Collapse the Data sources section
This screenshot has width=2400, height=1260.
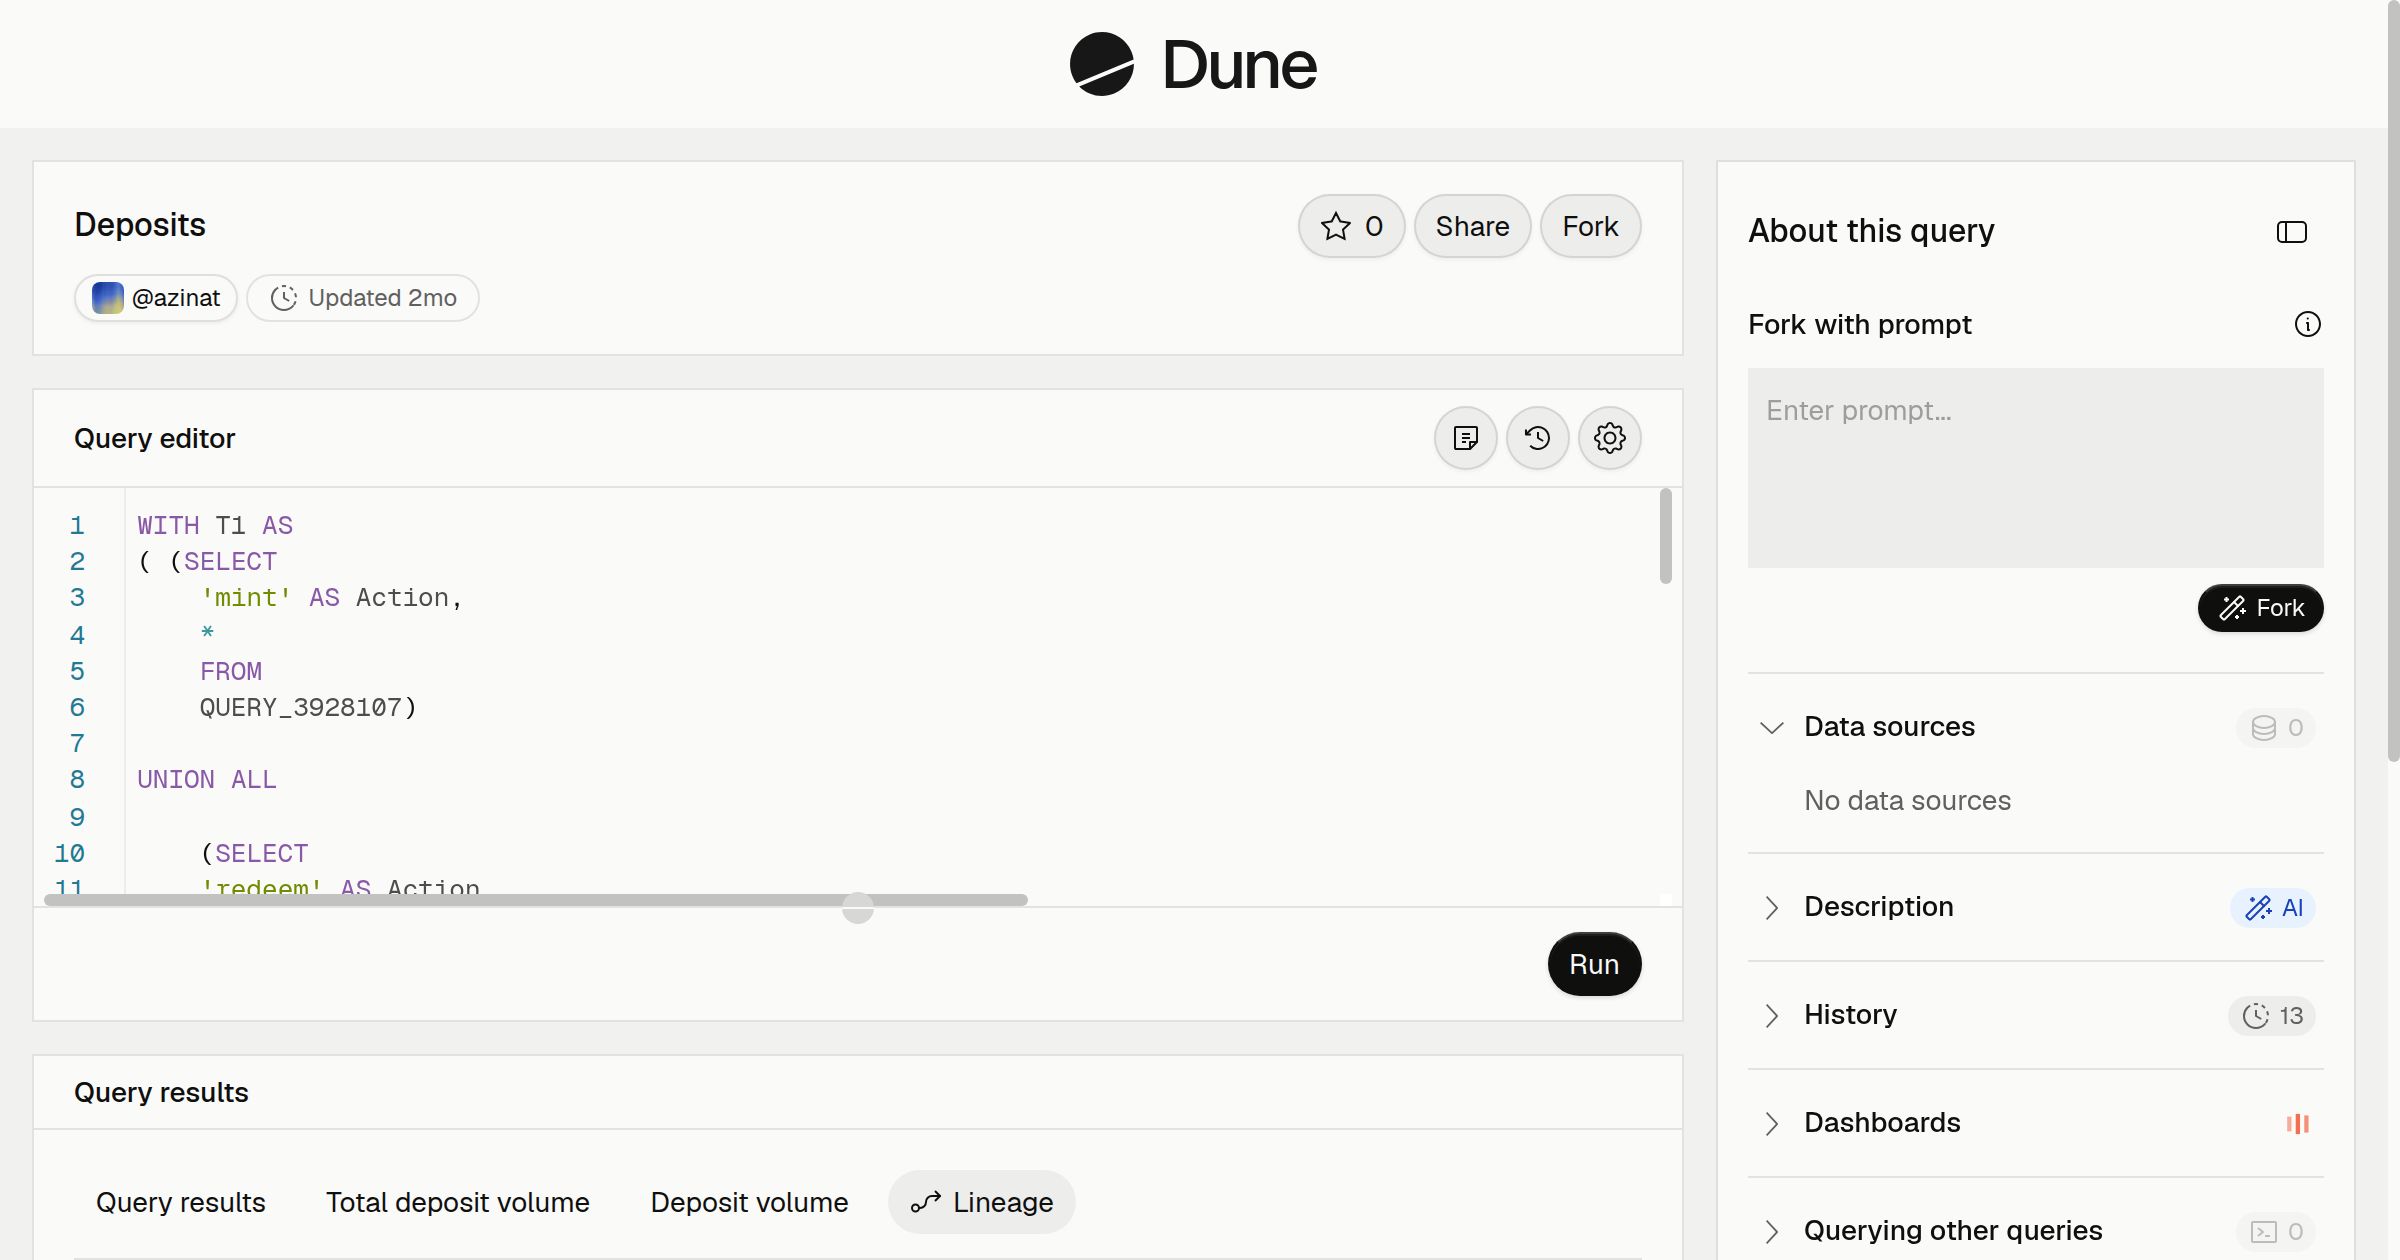1772,727
